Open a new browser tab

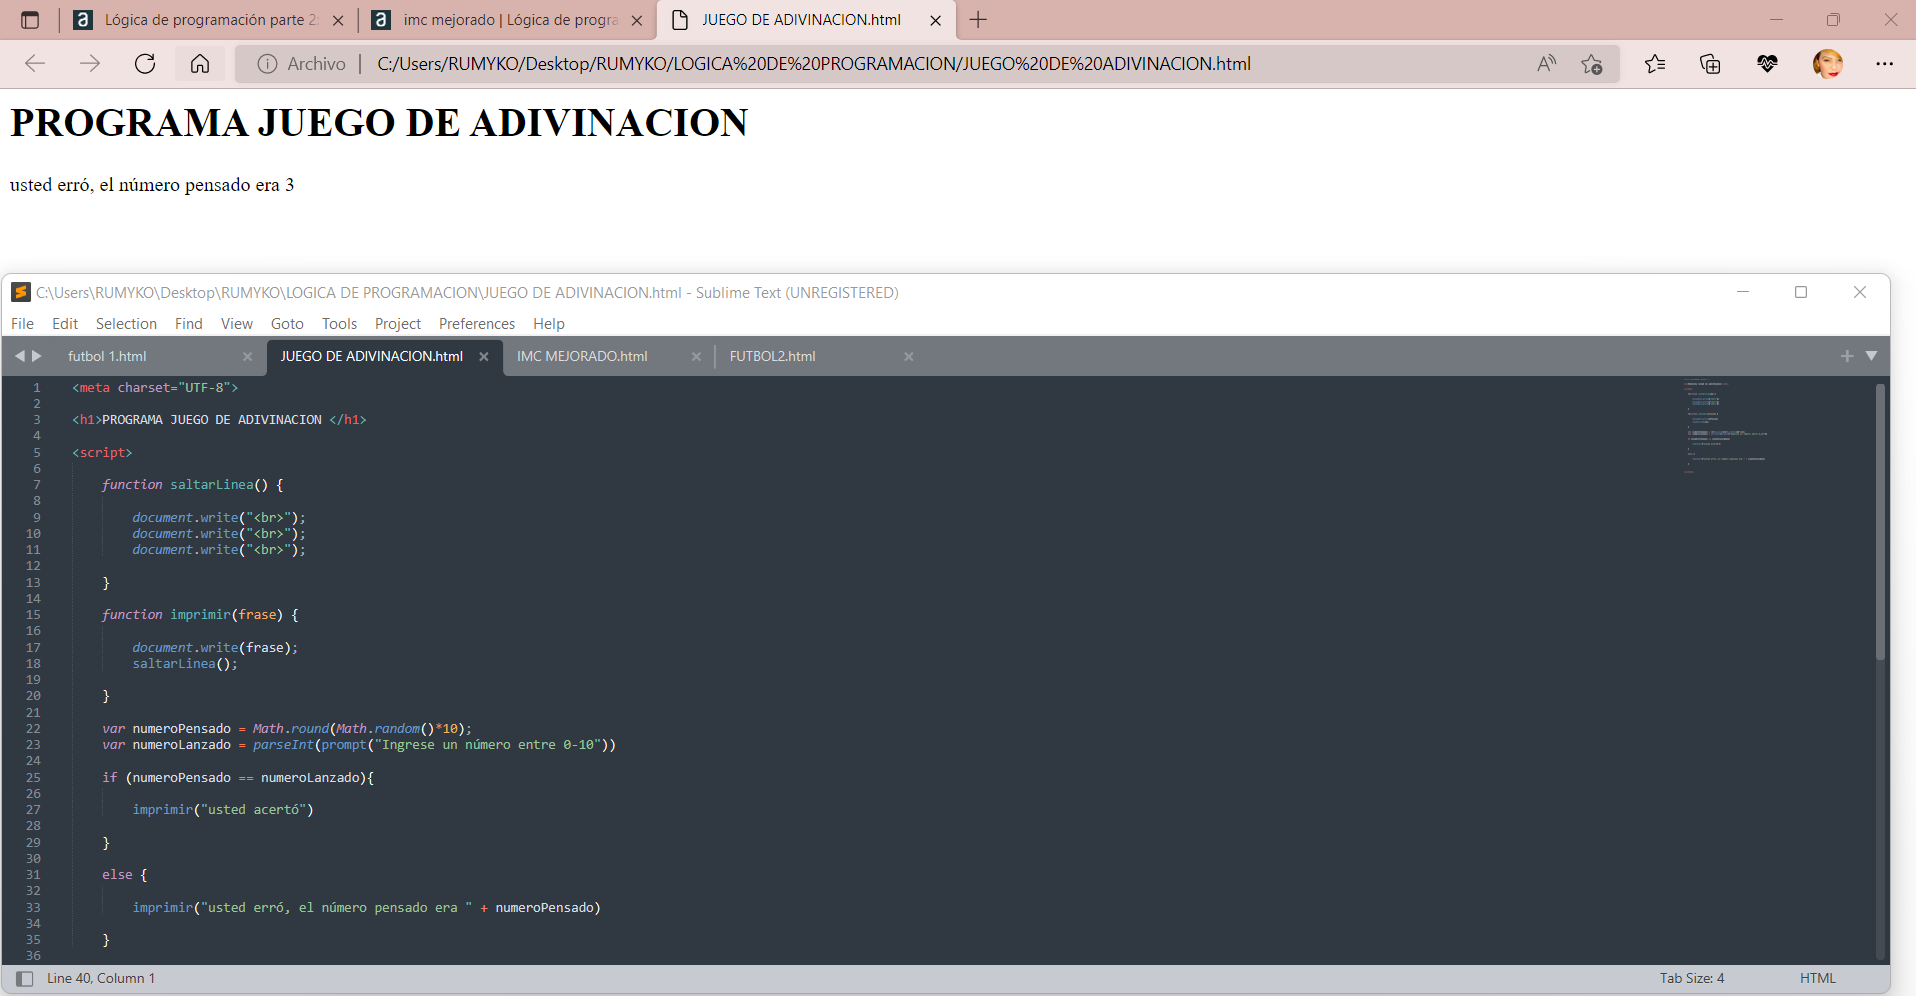[x=978, y=20]
